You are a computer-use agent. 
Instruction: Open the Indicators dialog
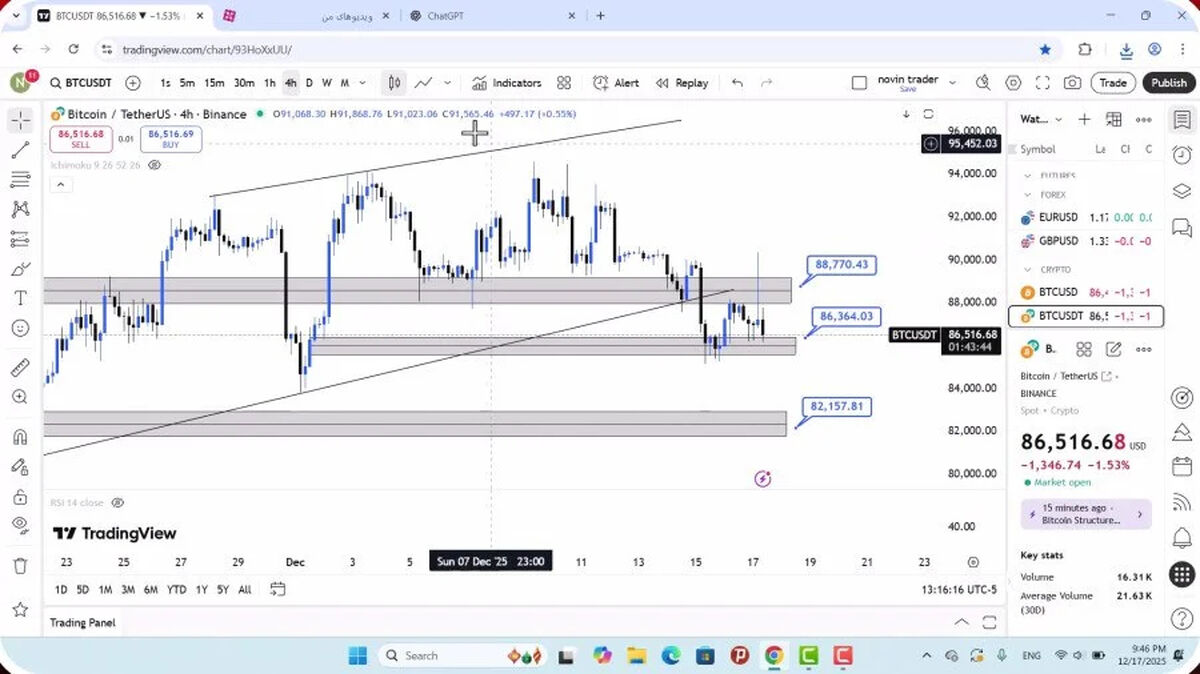(506, 83)
